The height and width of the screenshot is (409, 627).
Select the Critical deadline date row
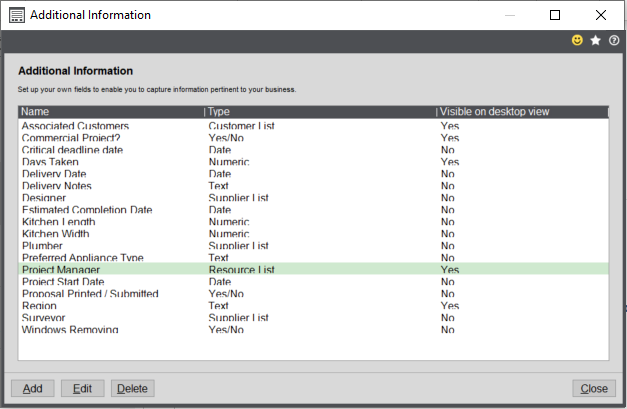72,150
